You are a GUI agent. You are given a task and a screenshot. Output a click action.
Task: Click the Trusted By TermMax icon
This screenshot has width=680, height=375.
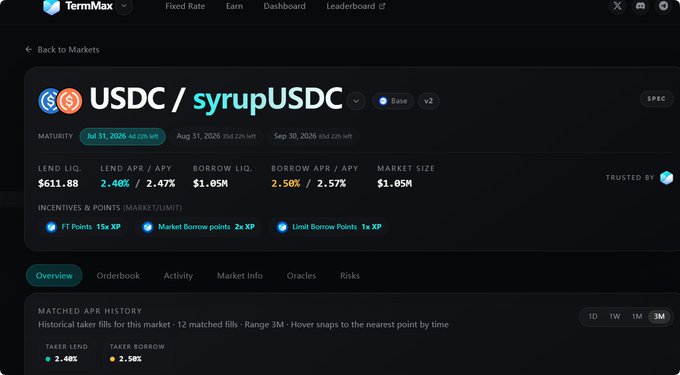(x=666, y=178)
